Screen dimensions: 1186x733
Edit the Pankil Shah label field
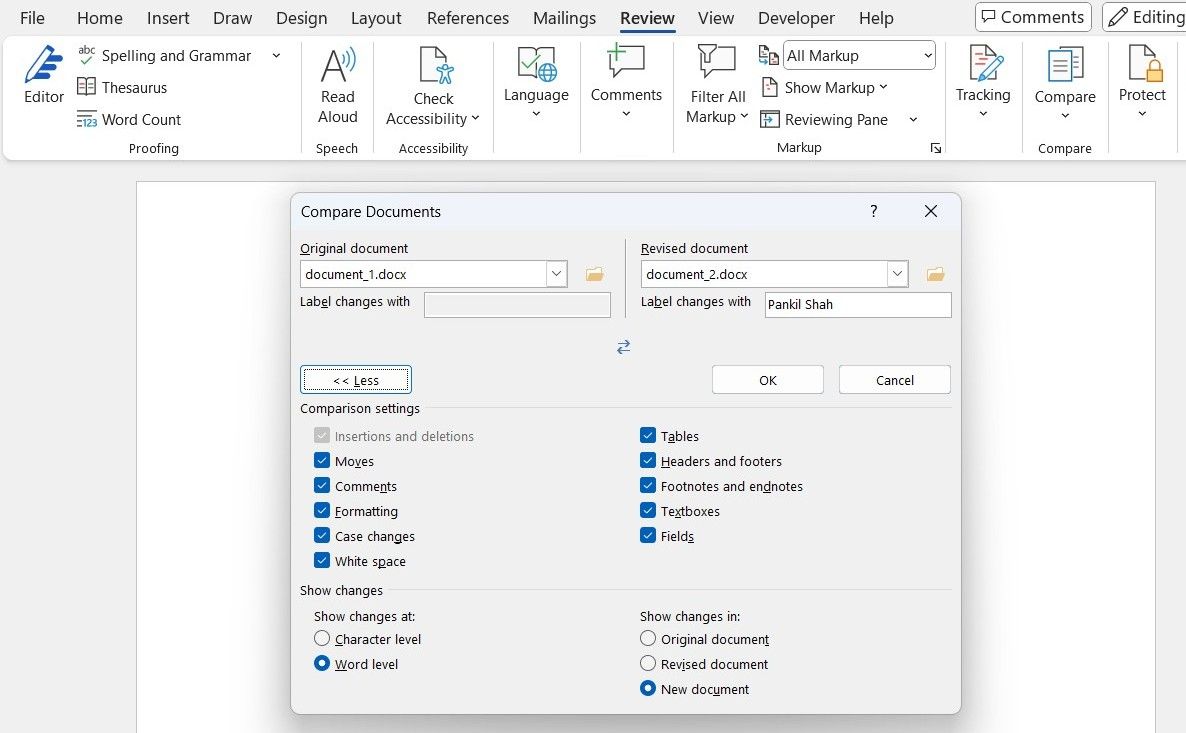[x=858, y=304]
